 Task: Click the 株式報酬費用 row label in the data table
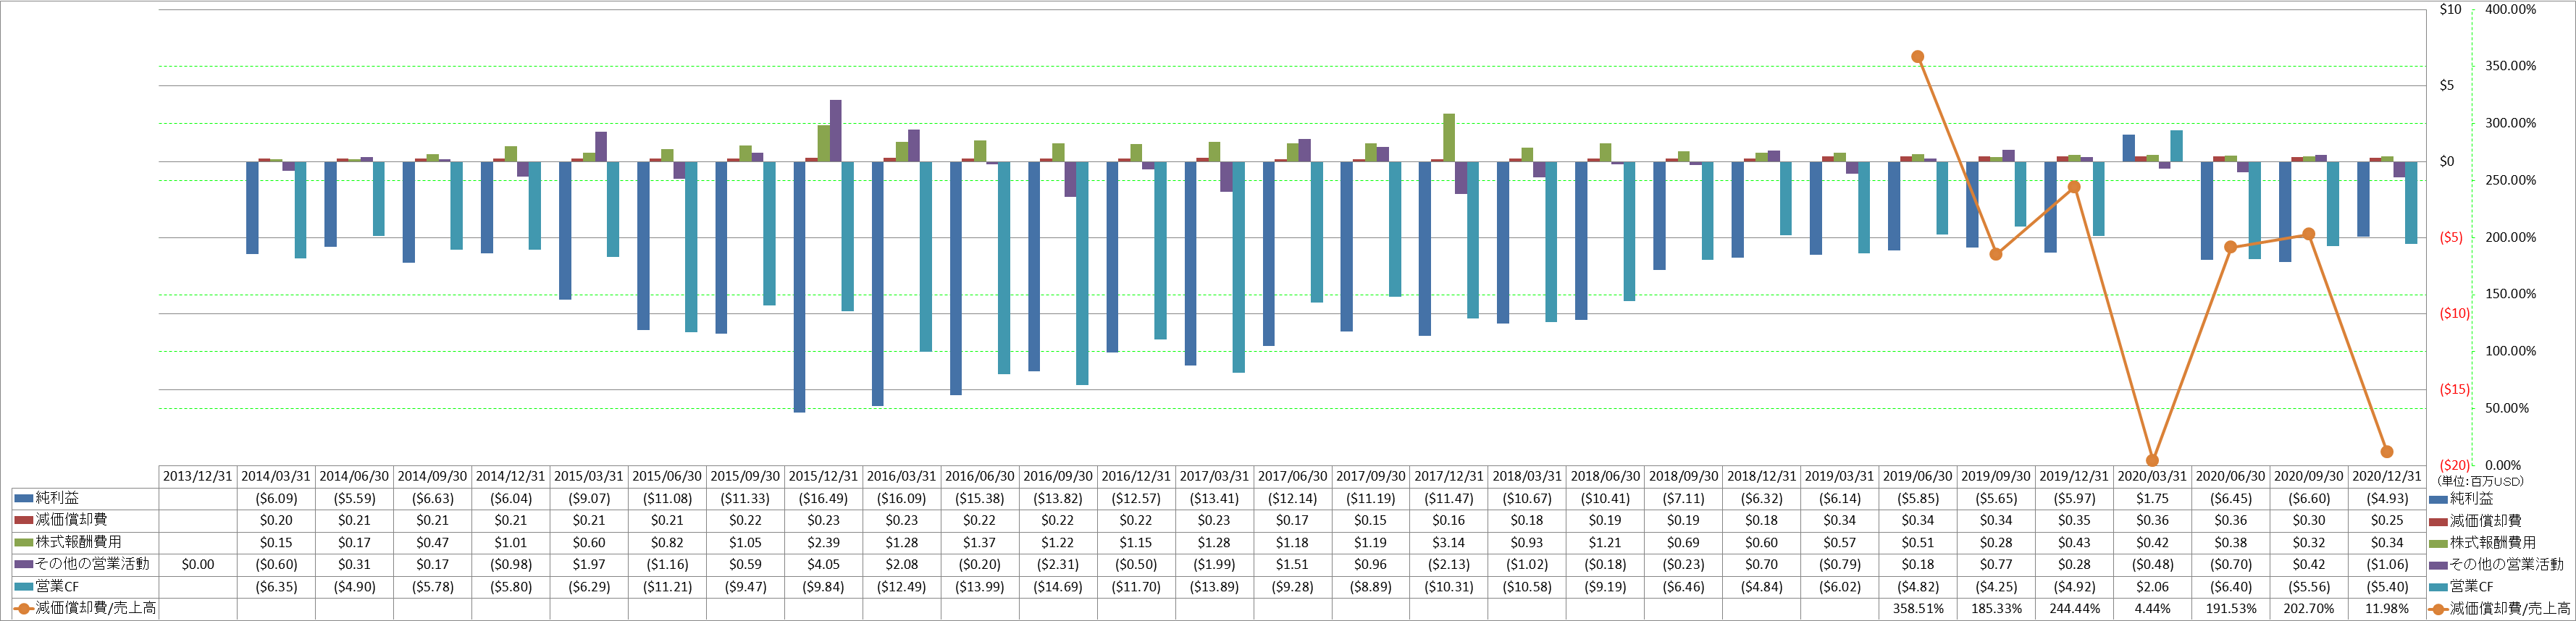[x=78, y=542]
